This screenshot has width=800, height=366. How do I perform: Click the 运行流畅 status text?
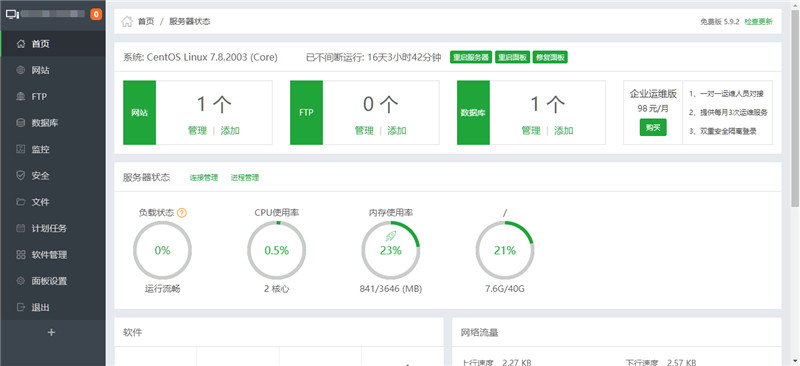point(162,289)
